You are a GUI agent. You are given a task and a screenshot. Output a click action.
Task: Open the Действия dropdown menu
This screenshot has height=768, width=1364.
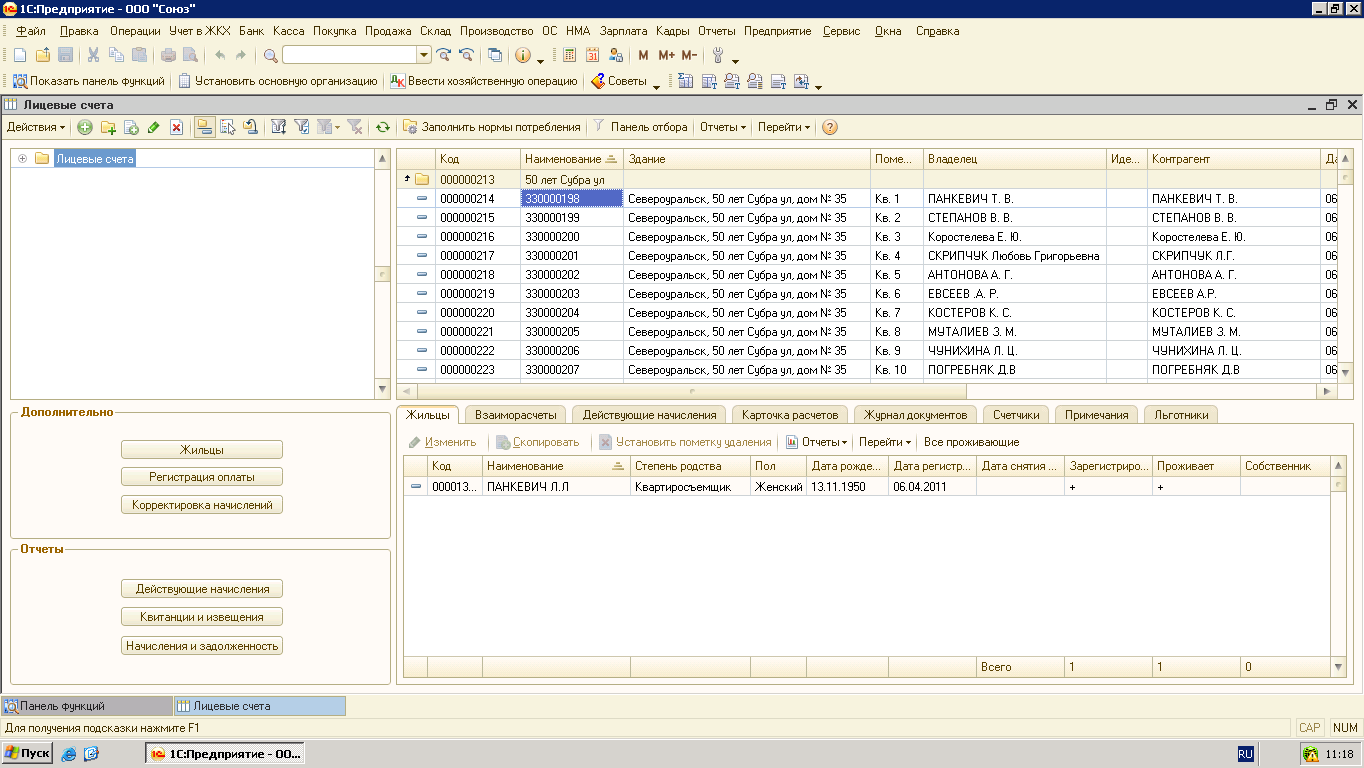click(x=36, y=127)
